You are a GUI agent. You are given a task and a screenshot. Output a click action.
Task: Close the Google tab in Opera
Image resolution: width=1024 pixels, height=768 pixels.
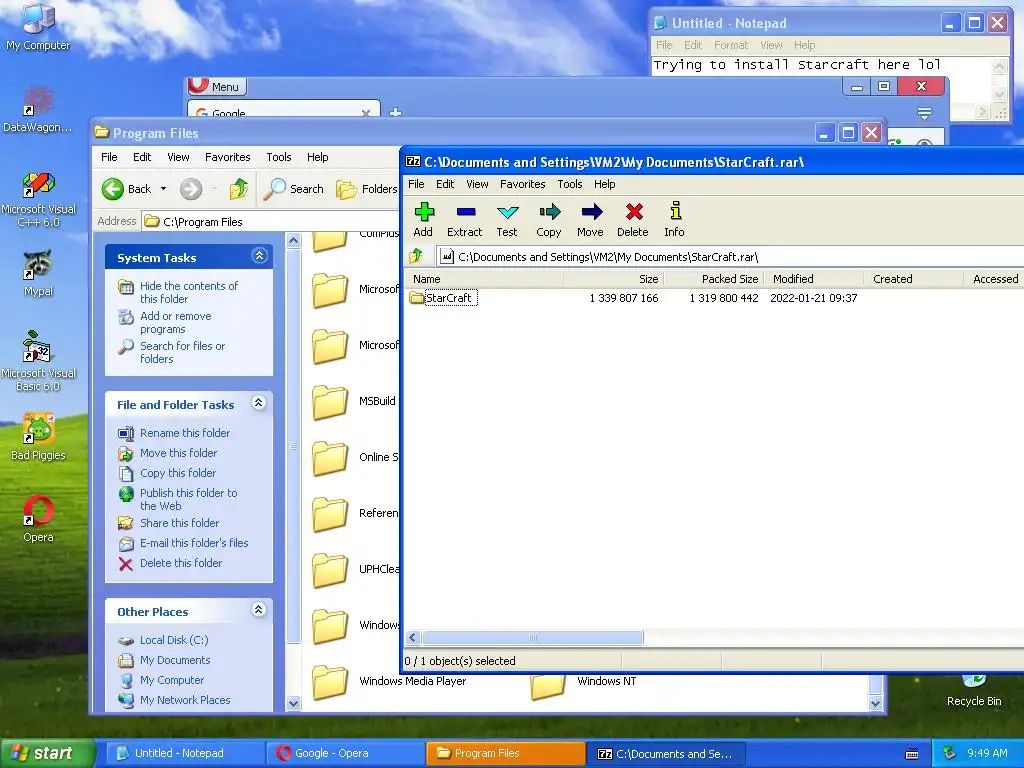coord(366,113)
